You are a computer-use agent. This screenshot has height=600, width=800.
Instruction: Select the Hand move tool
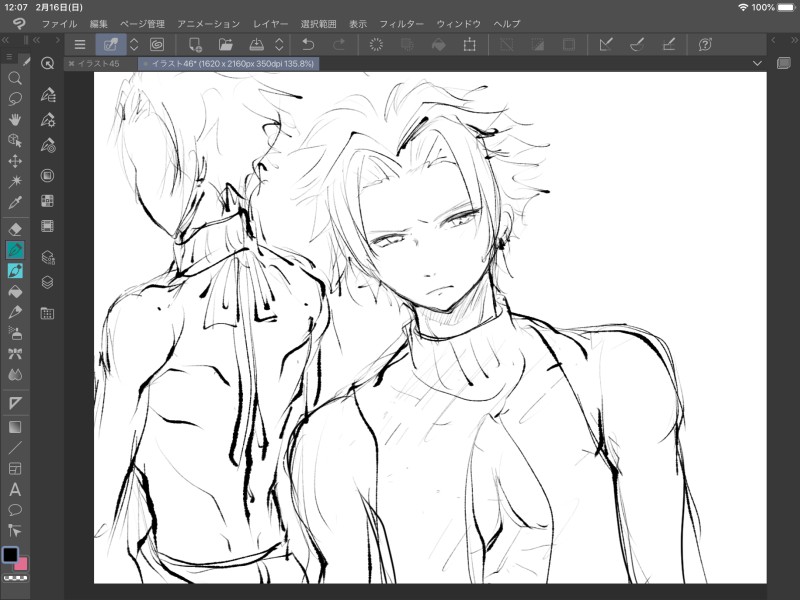tap(15, 119)
